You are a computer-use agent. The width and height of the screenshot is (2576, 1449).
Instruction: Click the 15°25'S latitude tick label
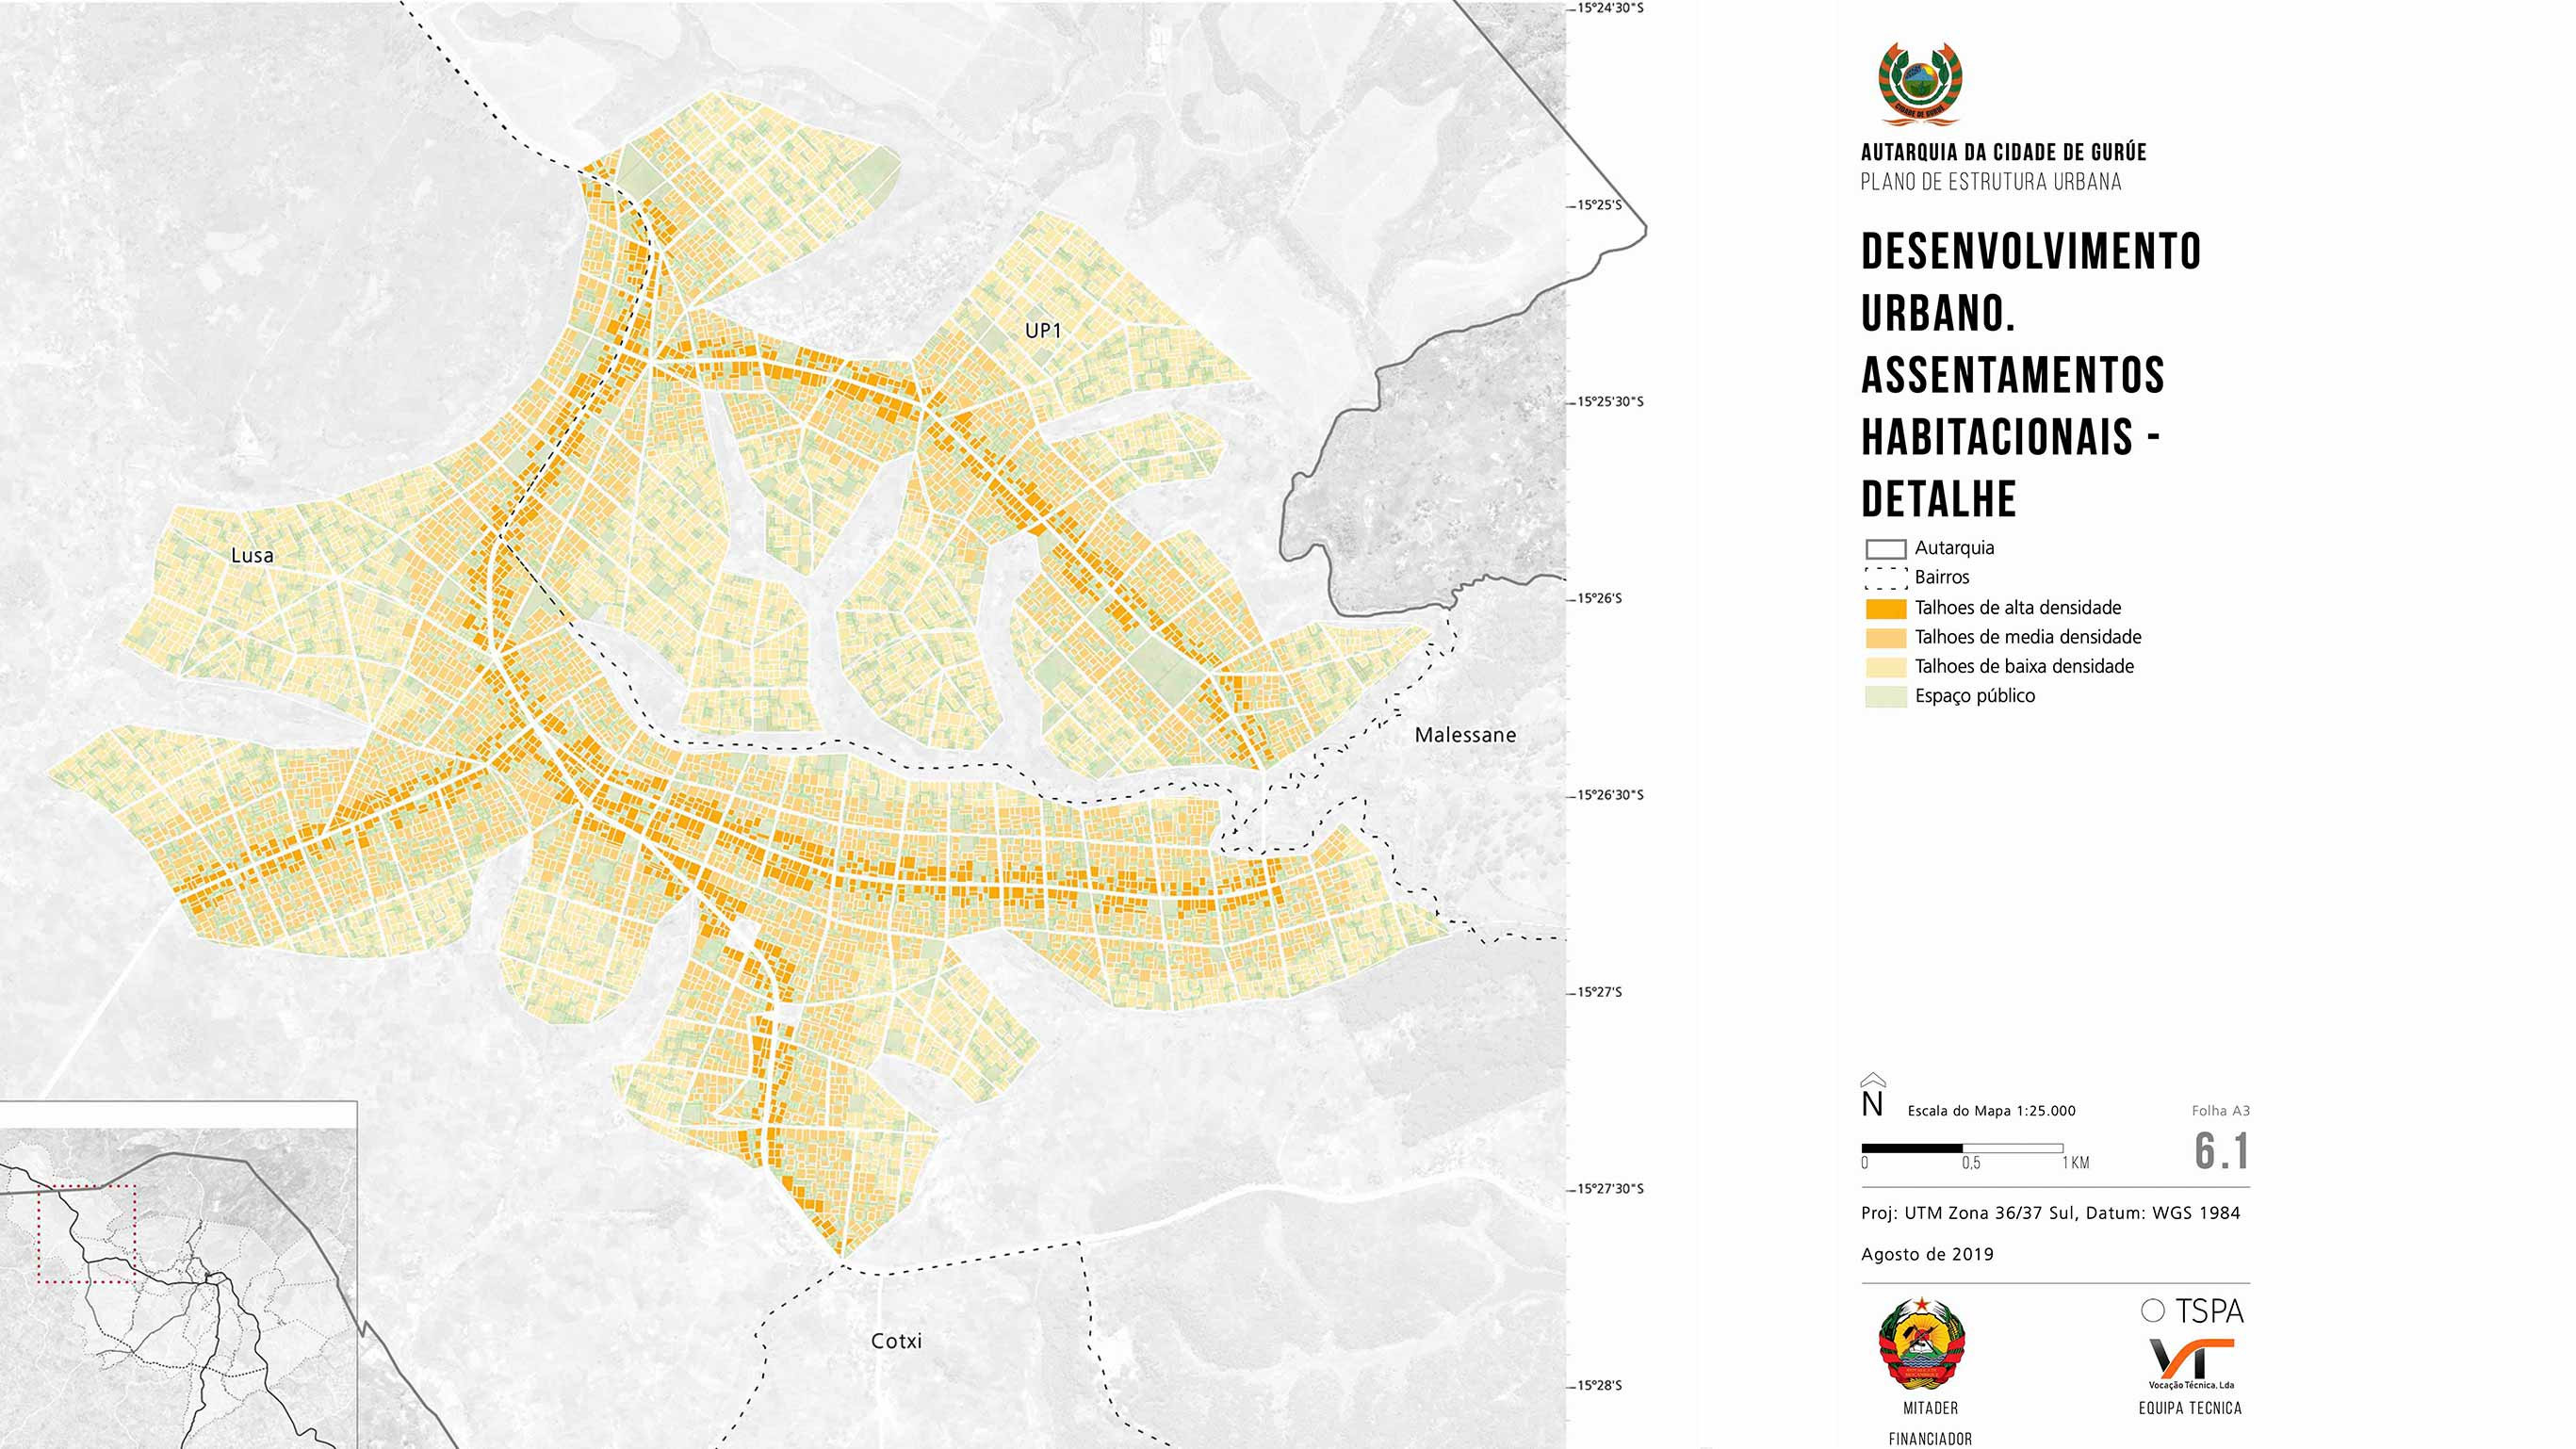tap(1599, 205)
